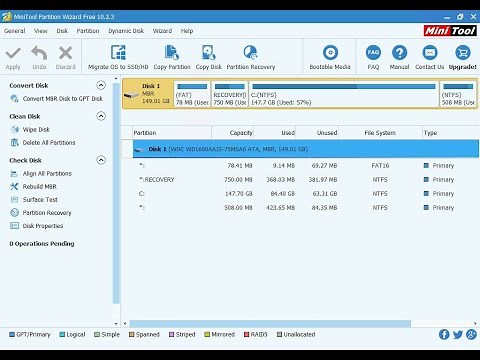Open the Google Plus social icon

click(x=471, y=334)
